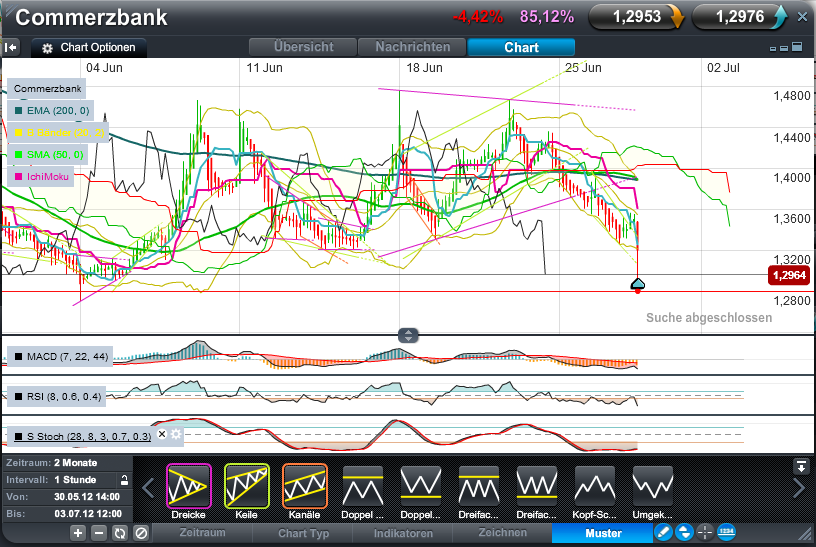Click the plus zoom-in button

pos(78,533)
